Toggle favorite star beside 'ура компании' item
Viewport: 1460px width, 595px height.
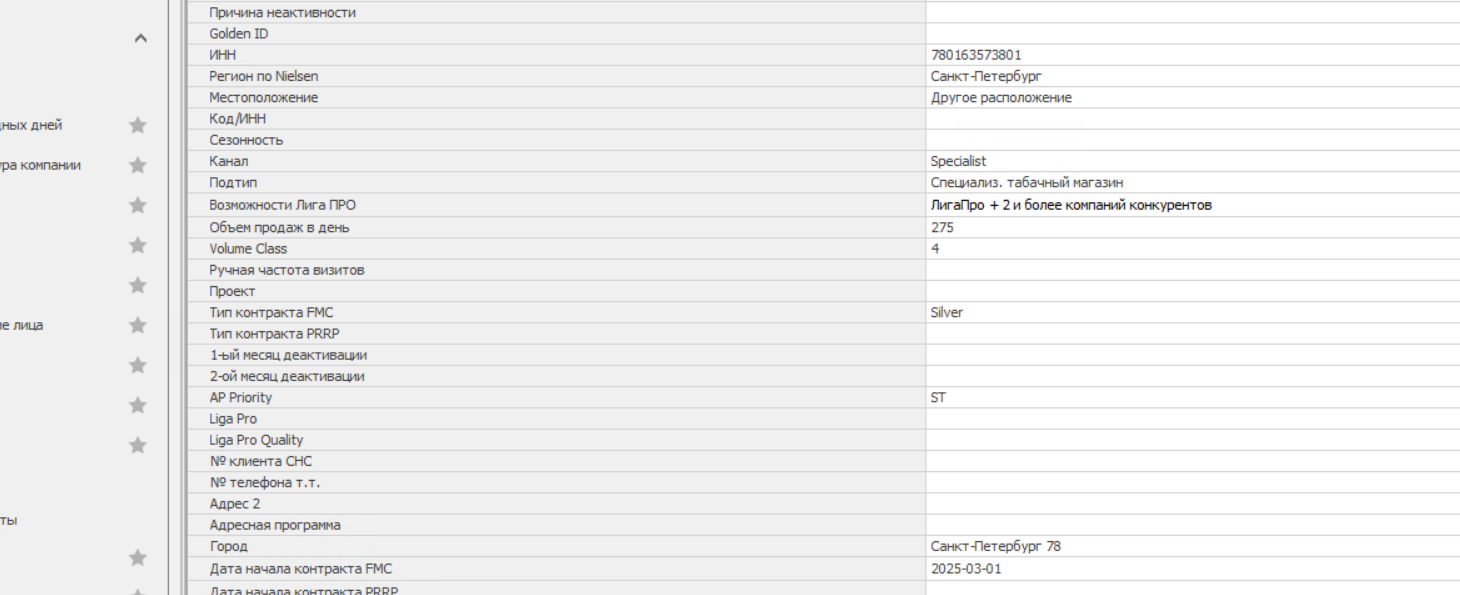(x=138, y=165)
